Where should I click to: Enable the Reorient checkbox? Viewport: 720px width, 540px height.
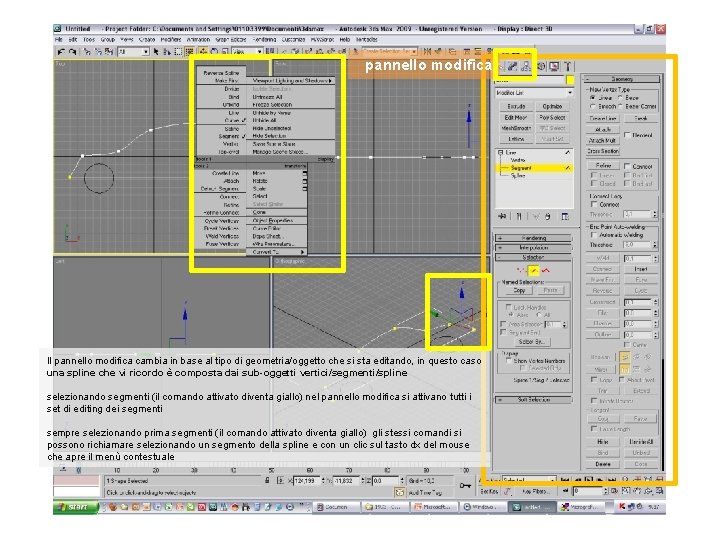point(627,135)
